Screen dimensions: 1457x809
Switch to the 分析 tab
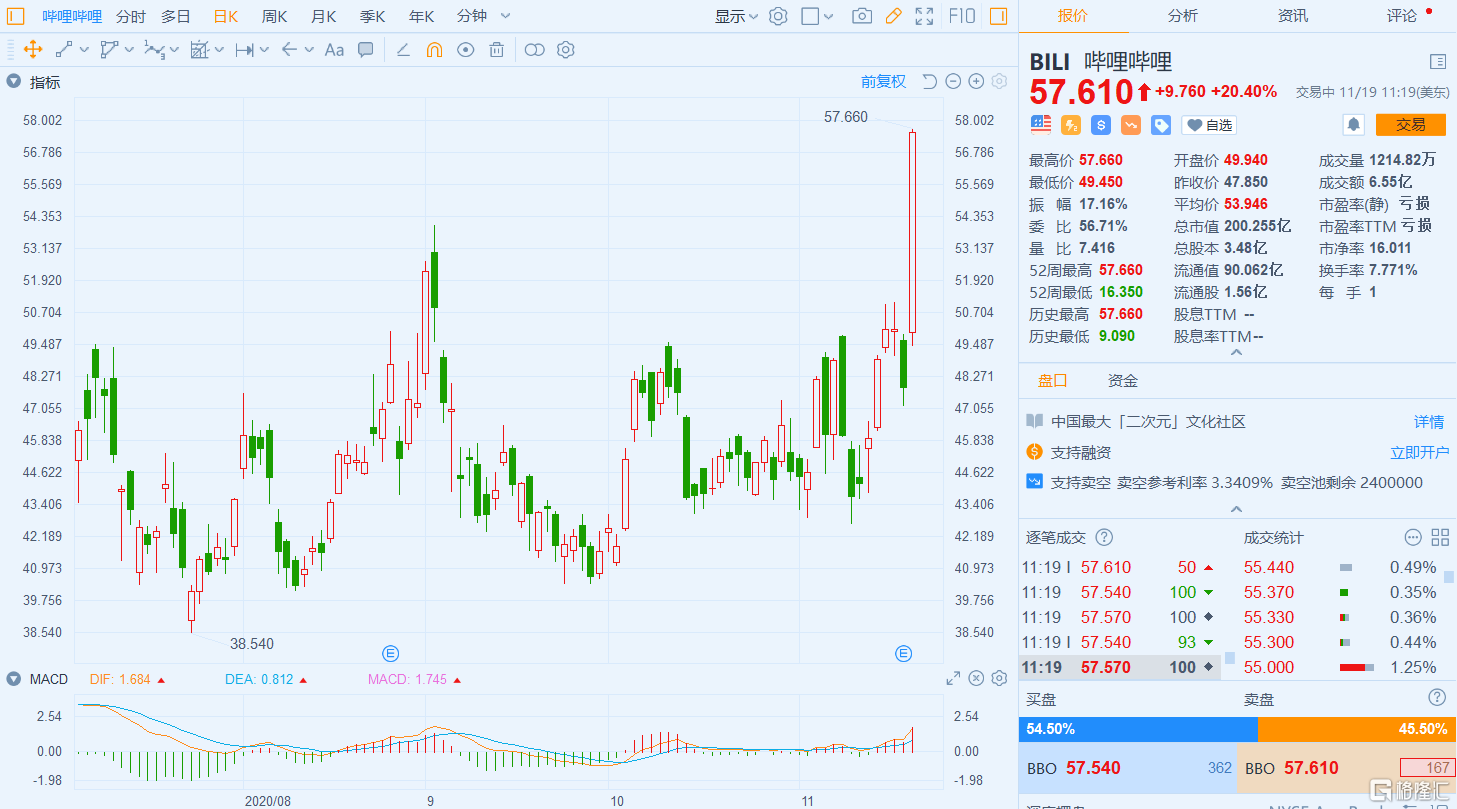tap(1182, 16)
